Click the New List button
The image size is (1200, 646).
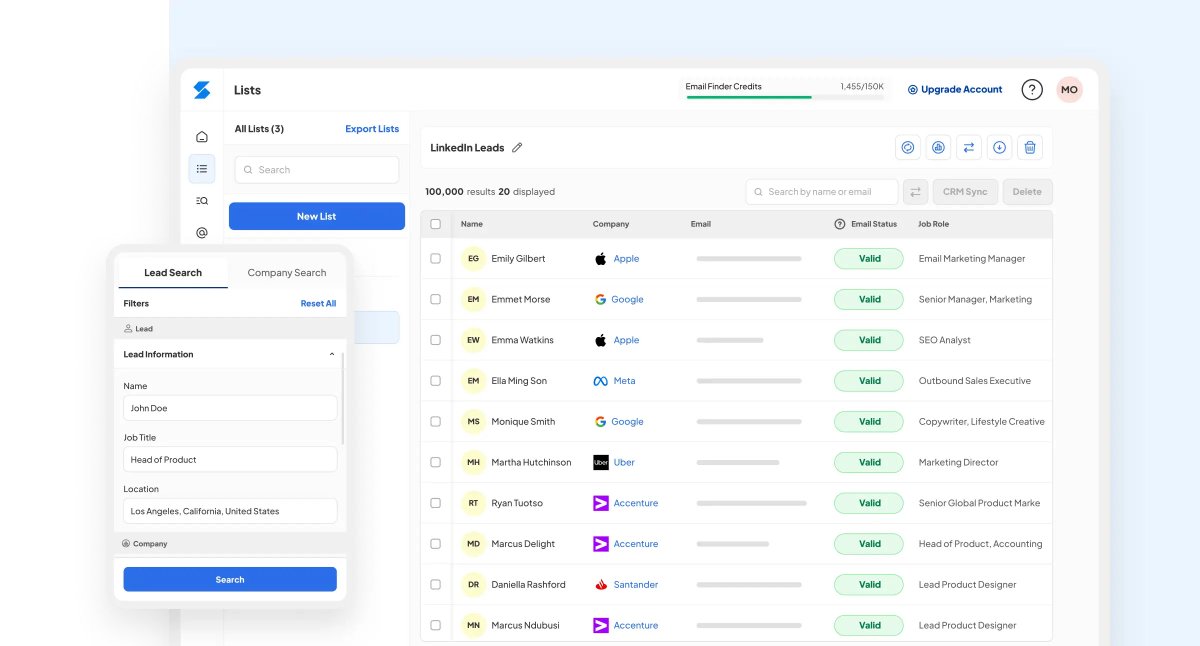coord(317,216)
